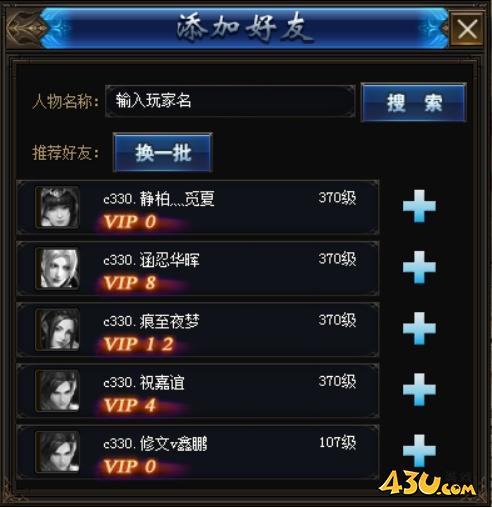Add friend c330.静柏灬觅夏 with plus icon

(419, 206)
